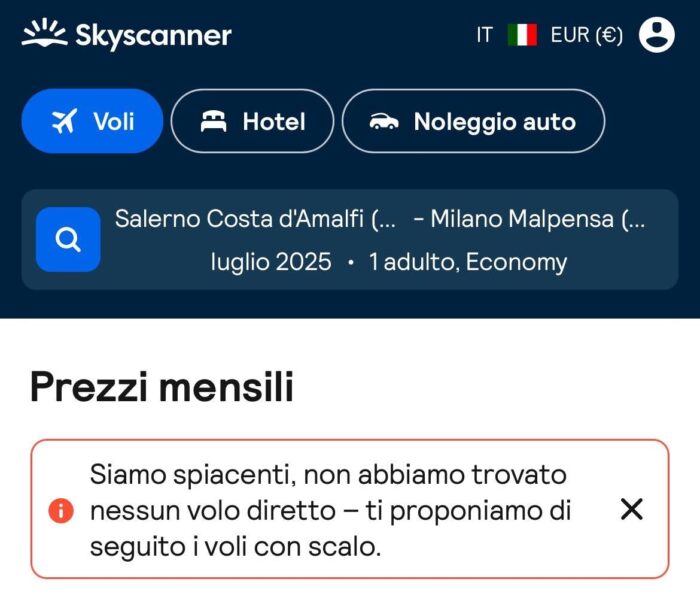Screen dimensions: 700x594
Task: Open the EUR (€) currency selector
Action: point(587,35)
